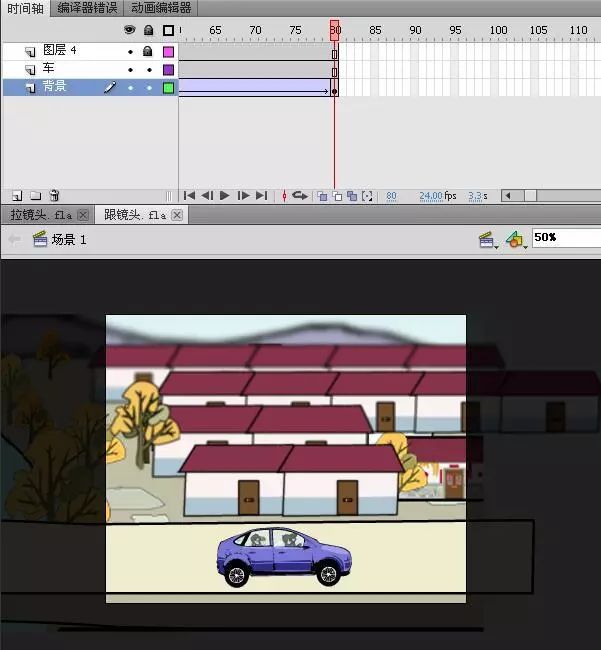The height and width of the screenshot is (650, 601).
Task: Select the end frame of 图层 4
Action: [334, 52]
